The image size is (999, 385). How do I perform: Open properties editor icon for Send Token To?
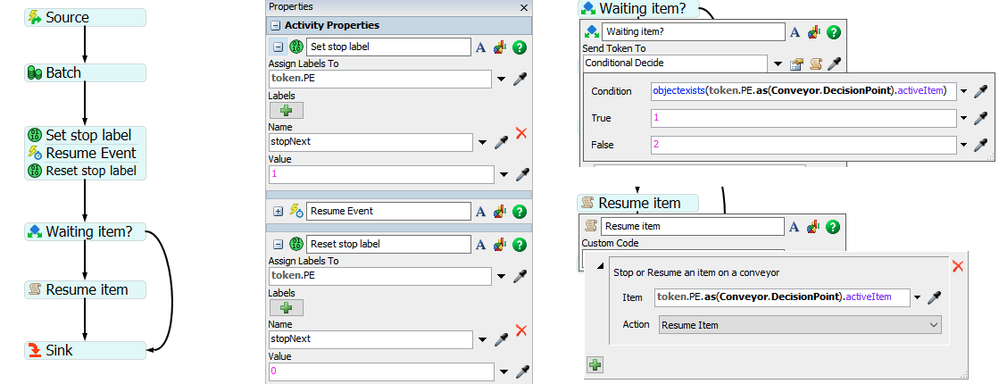click(796, 64)
